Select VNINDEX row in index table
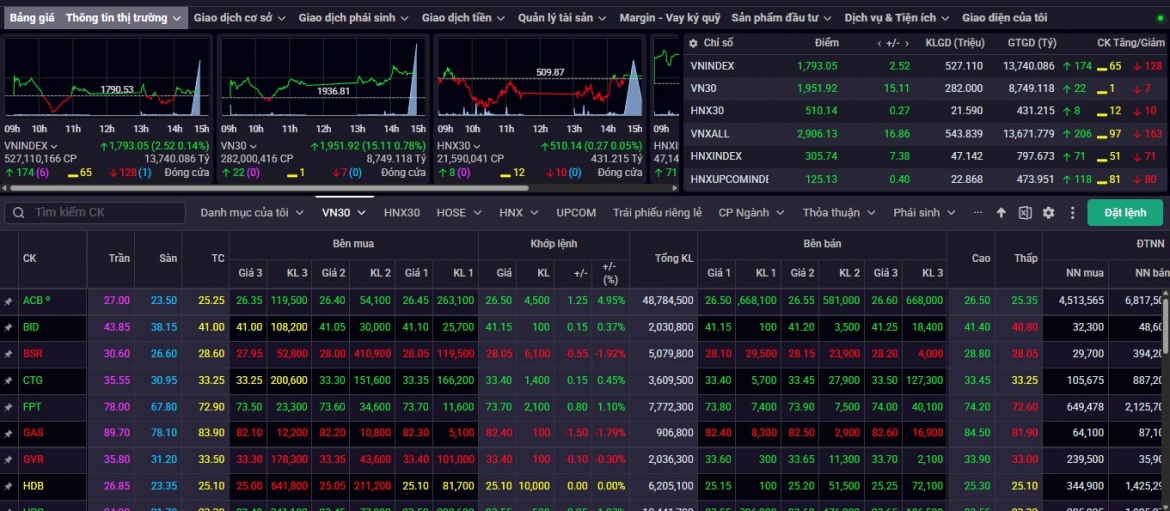1170x511 pixels. coord(925,66)
